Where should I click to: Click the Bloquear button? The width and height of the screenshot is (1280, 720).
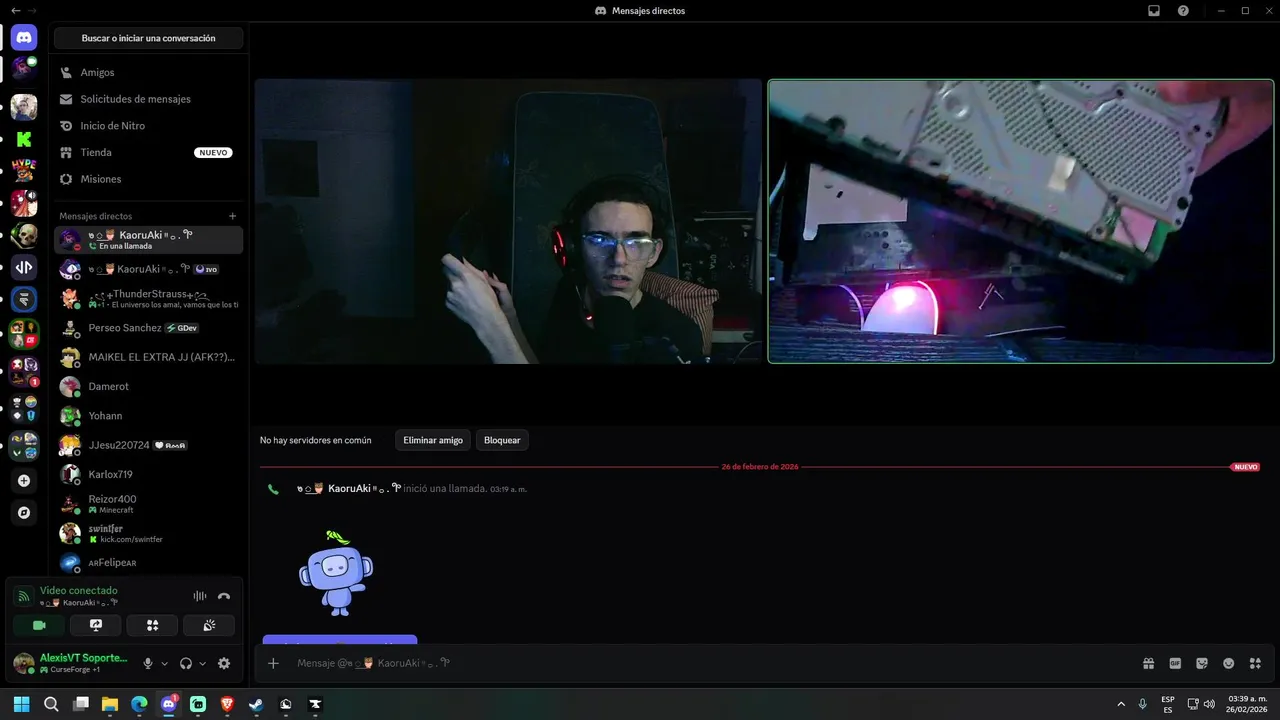(502, 440)
